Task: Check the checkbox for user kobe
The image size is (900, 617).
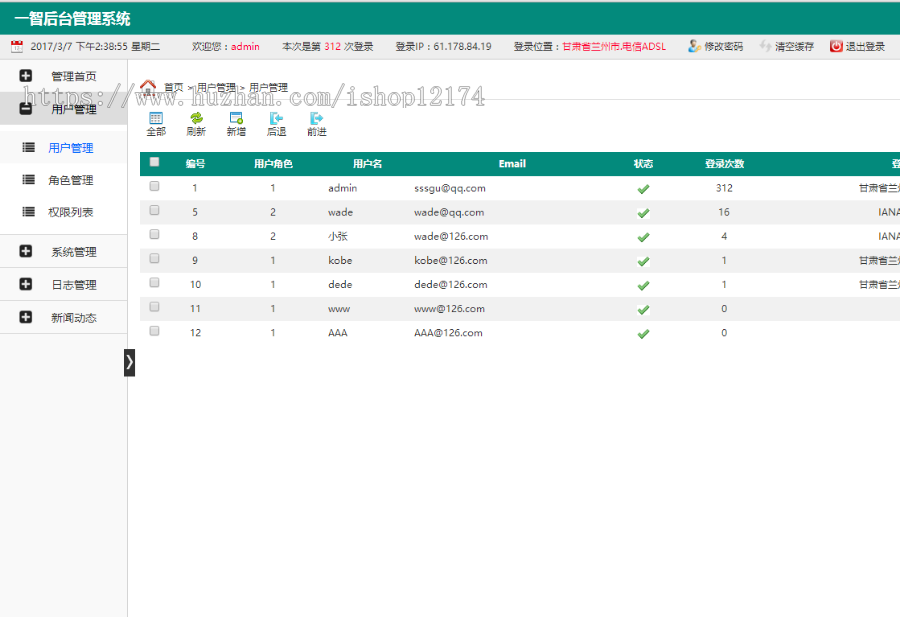Action: (x=153, y=258)
